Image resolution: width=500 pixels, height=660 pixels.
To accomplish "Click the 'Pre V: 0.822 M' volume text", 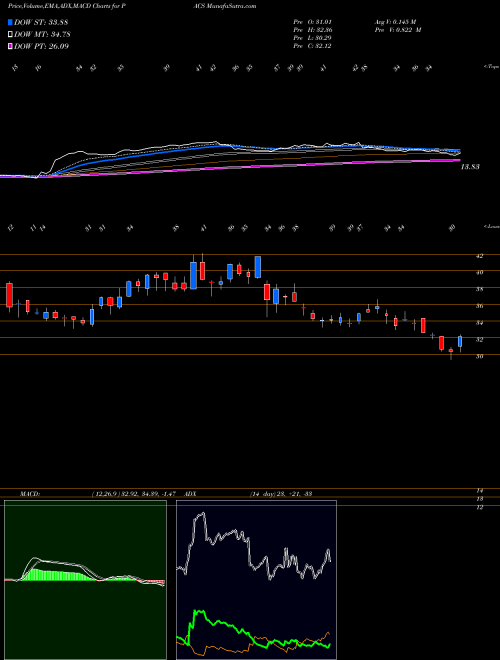I will pyautogui.click(x=399, y=29).
